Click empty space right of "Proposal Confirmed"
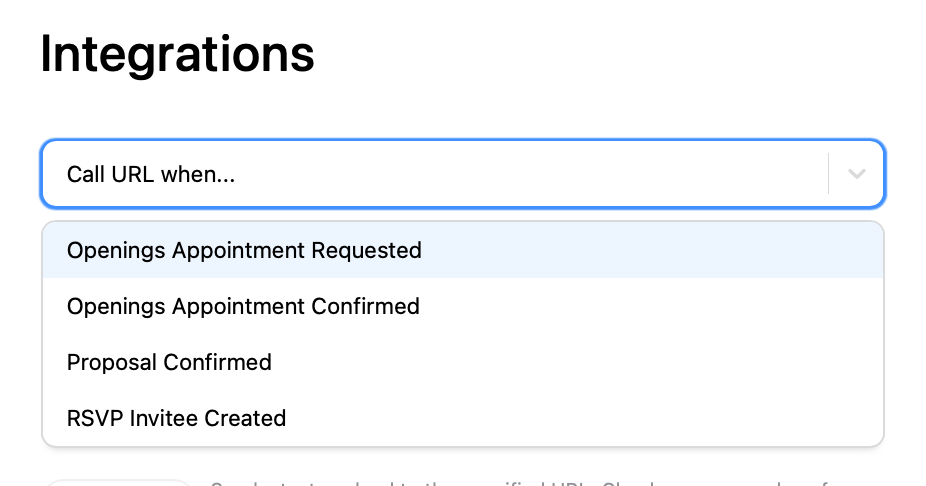926x486 pixels. coord(600,362)
